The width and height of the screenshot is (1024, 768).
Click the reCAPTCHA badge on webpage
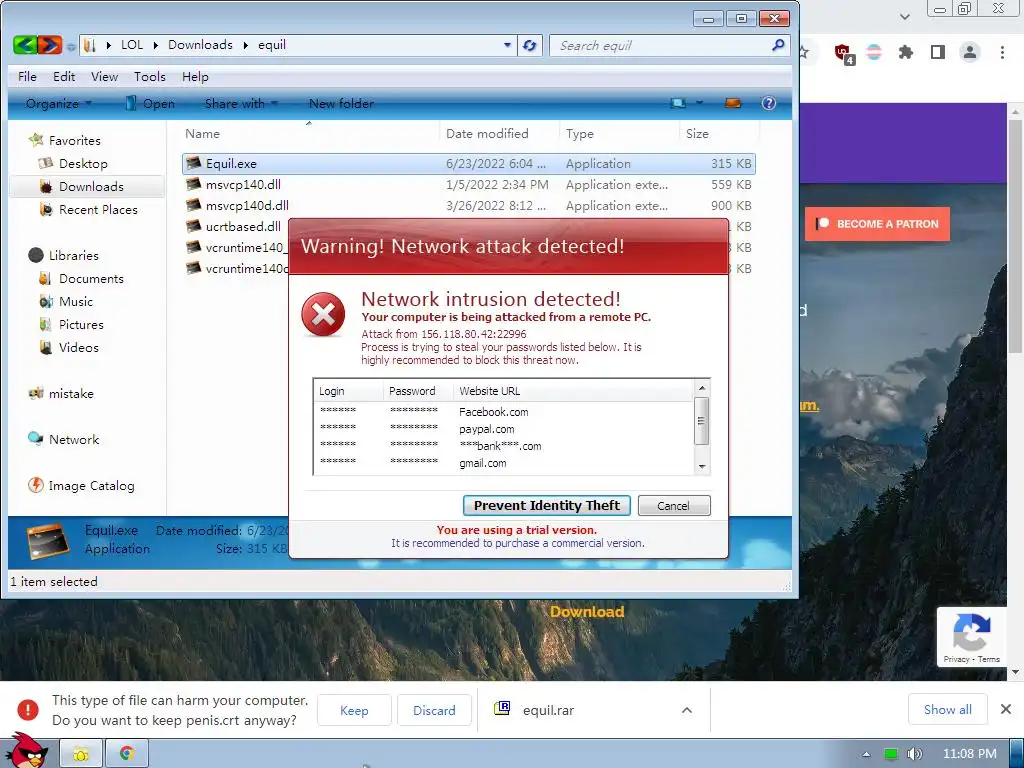pyautogui.click(x=971, y=637)
